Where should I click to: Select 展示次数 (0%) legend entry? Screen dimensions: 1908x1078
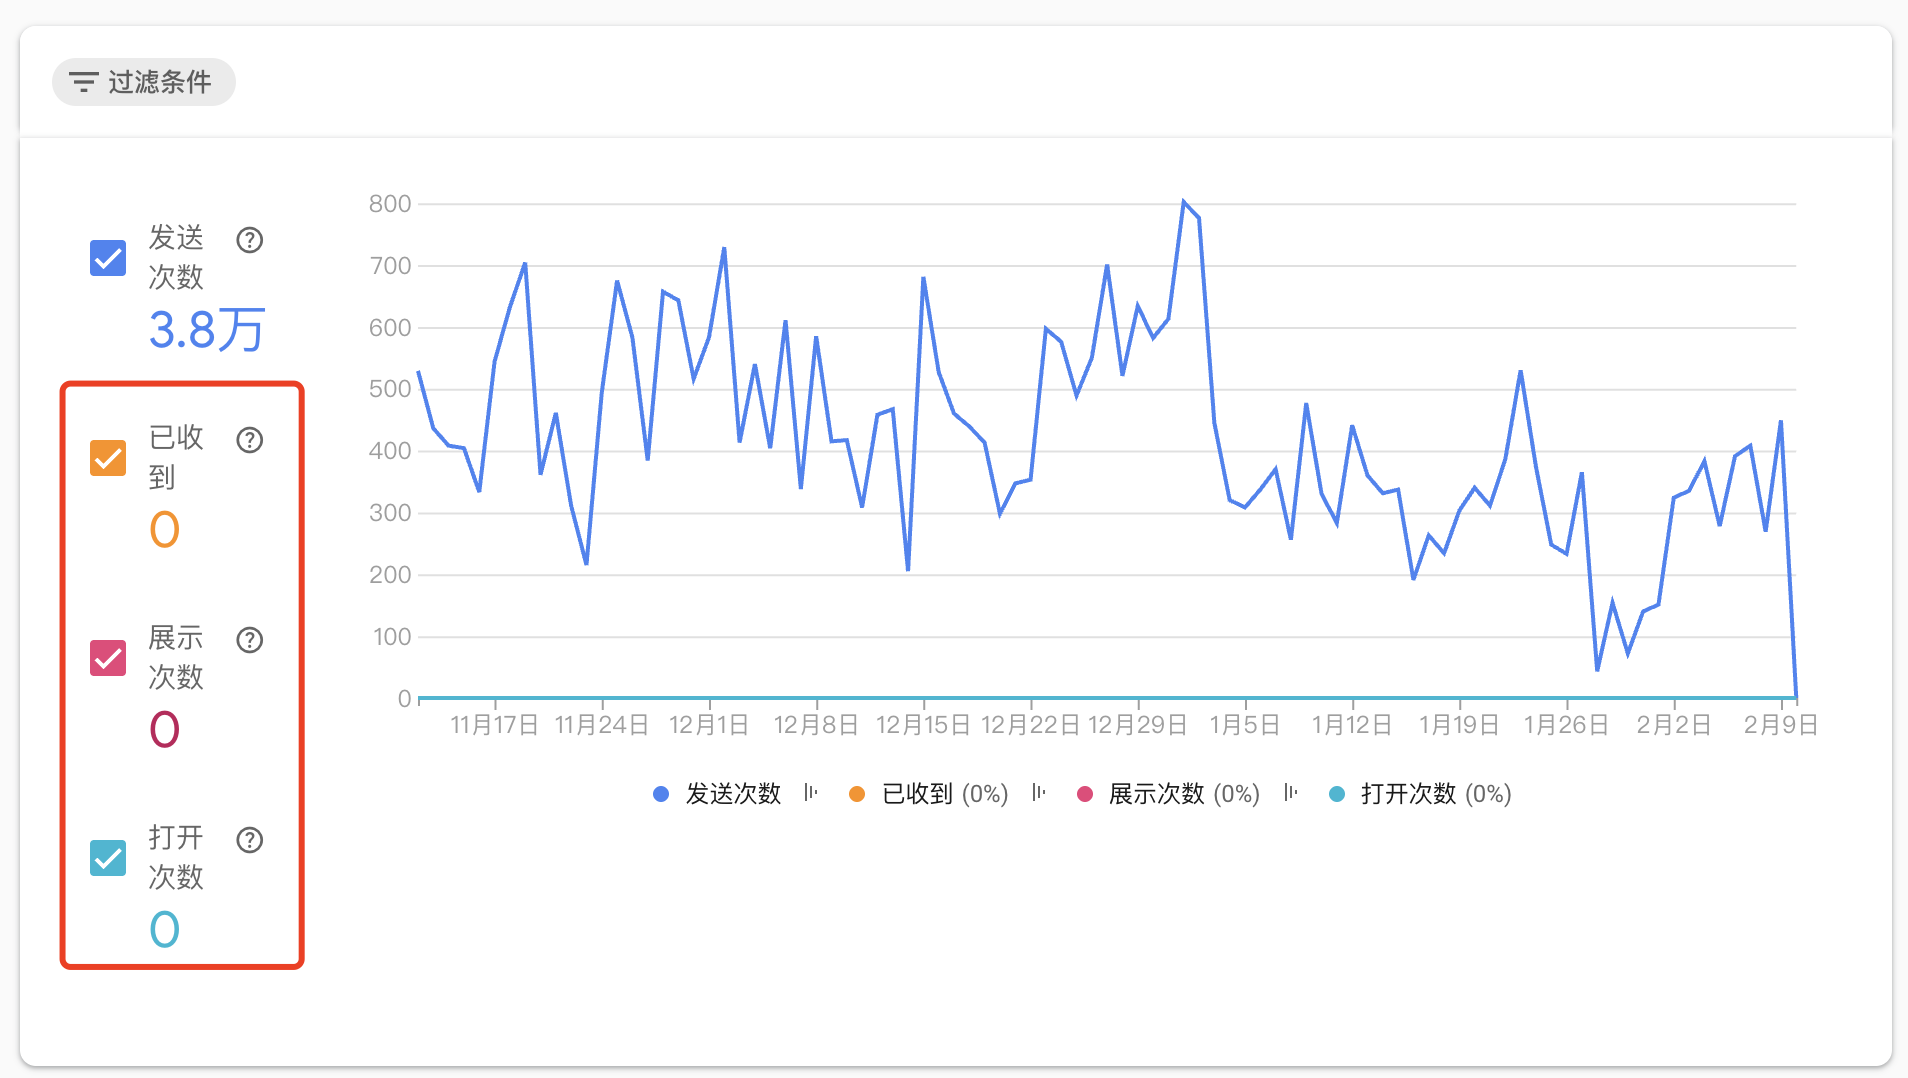1168,794
